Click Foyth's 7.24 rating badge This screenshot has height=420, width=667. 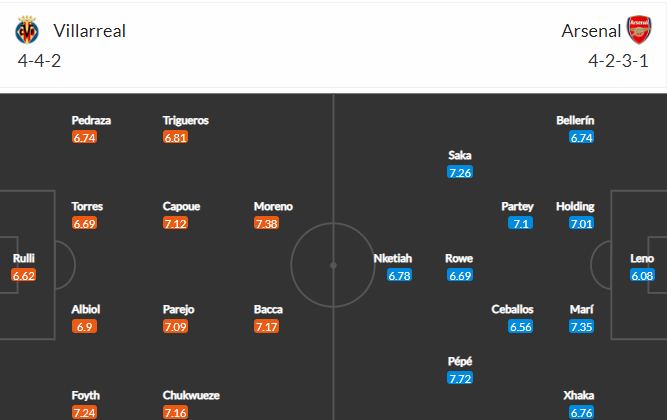[84, 413]
